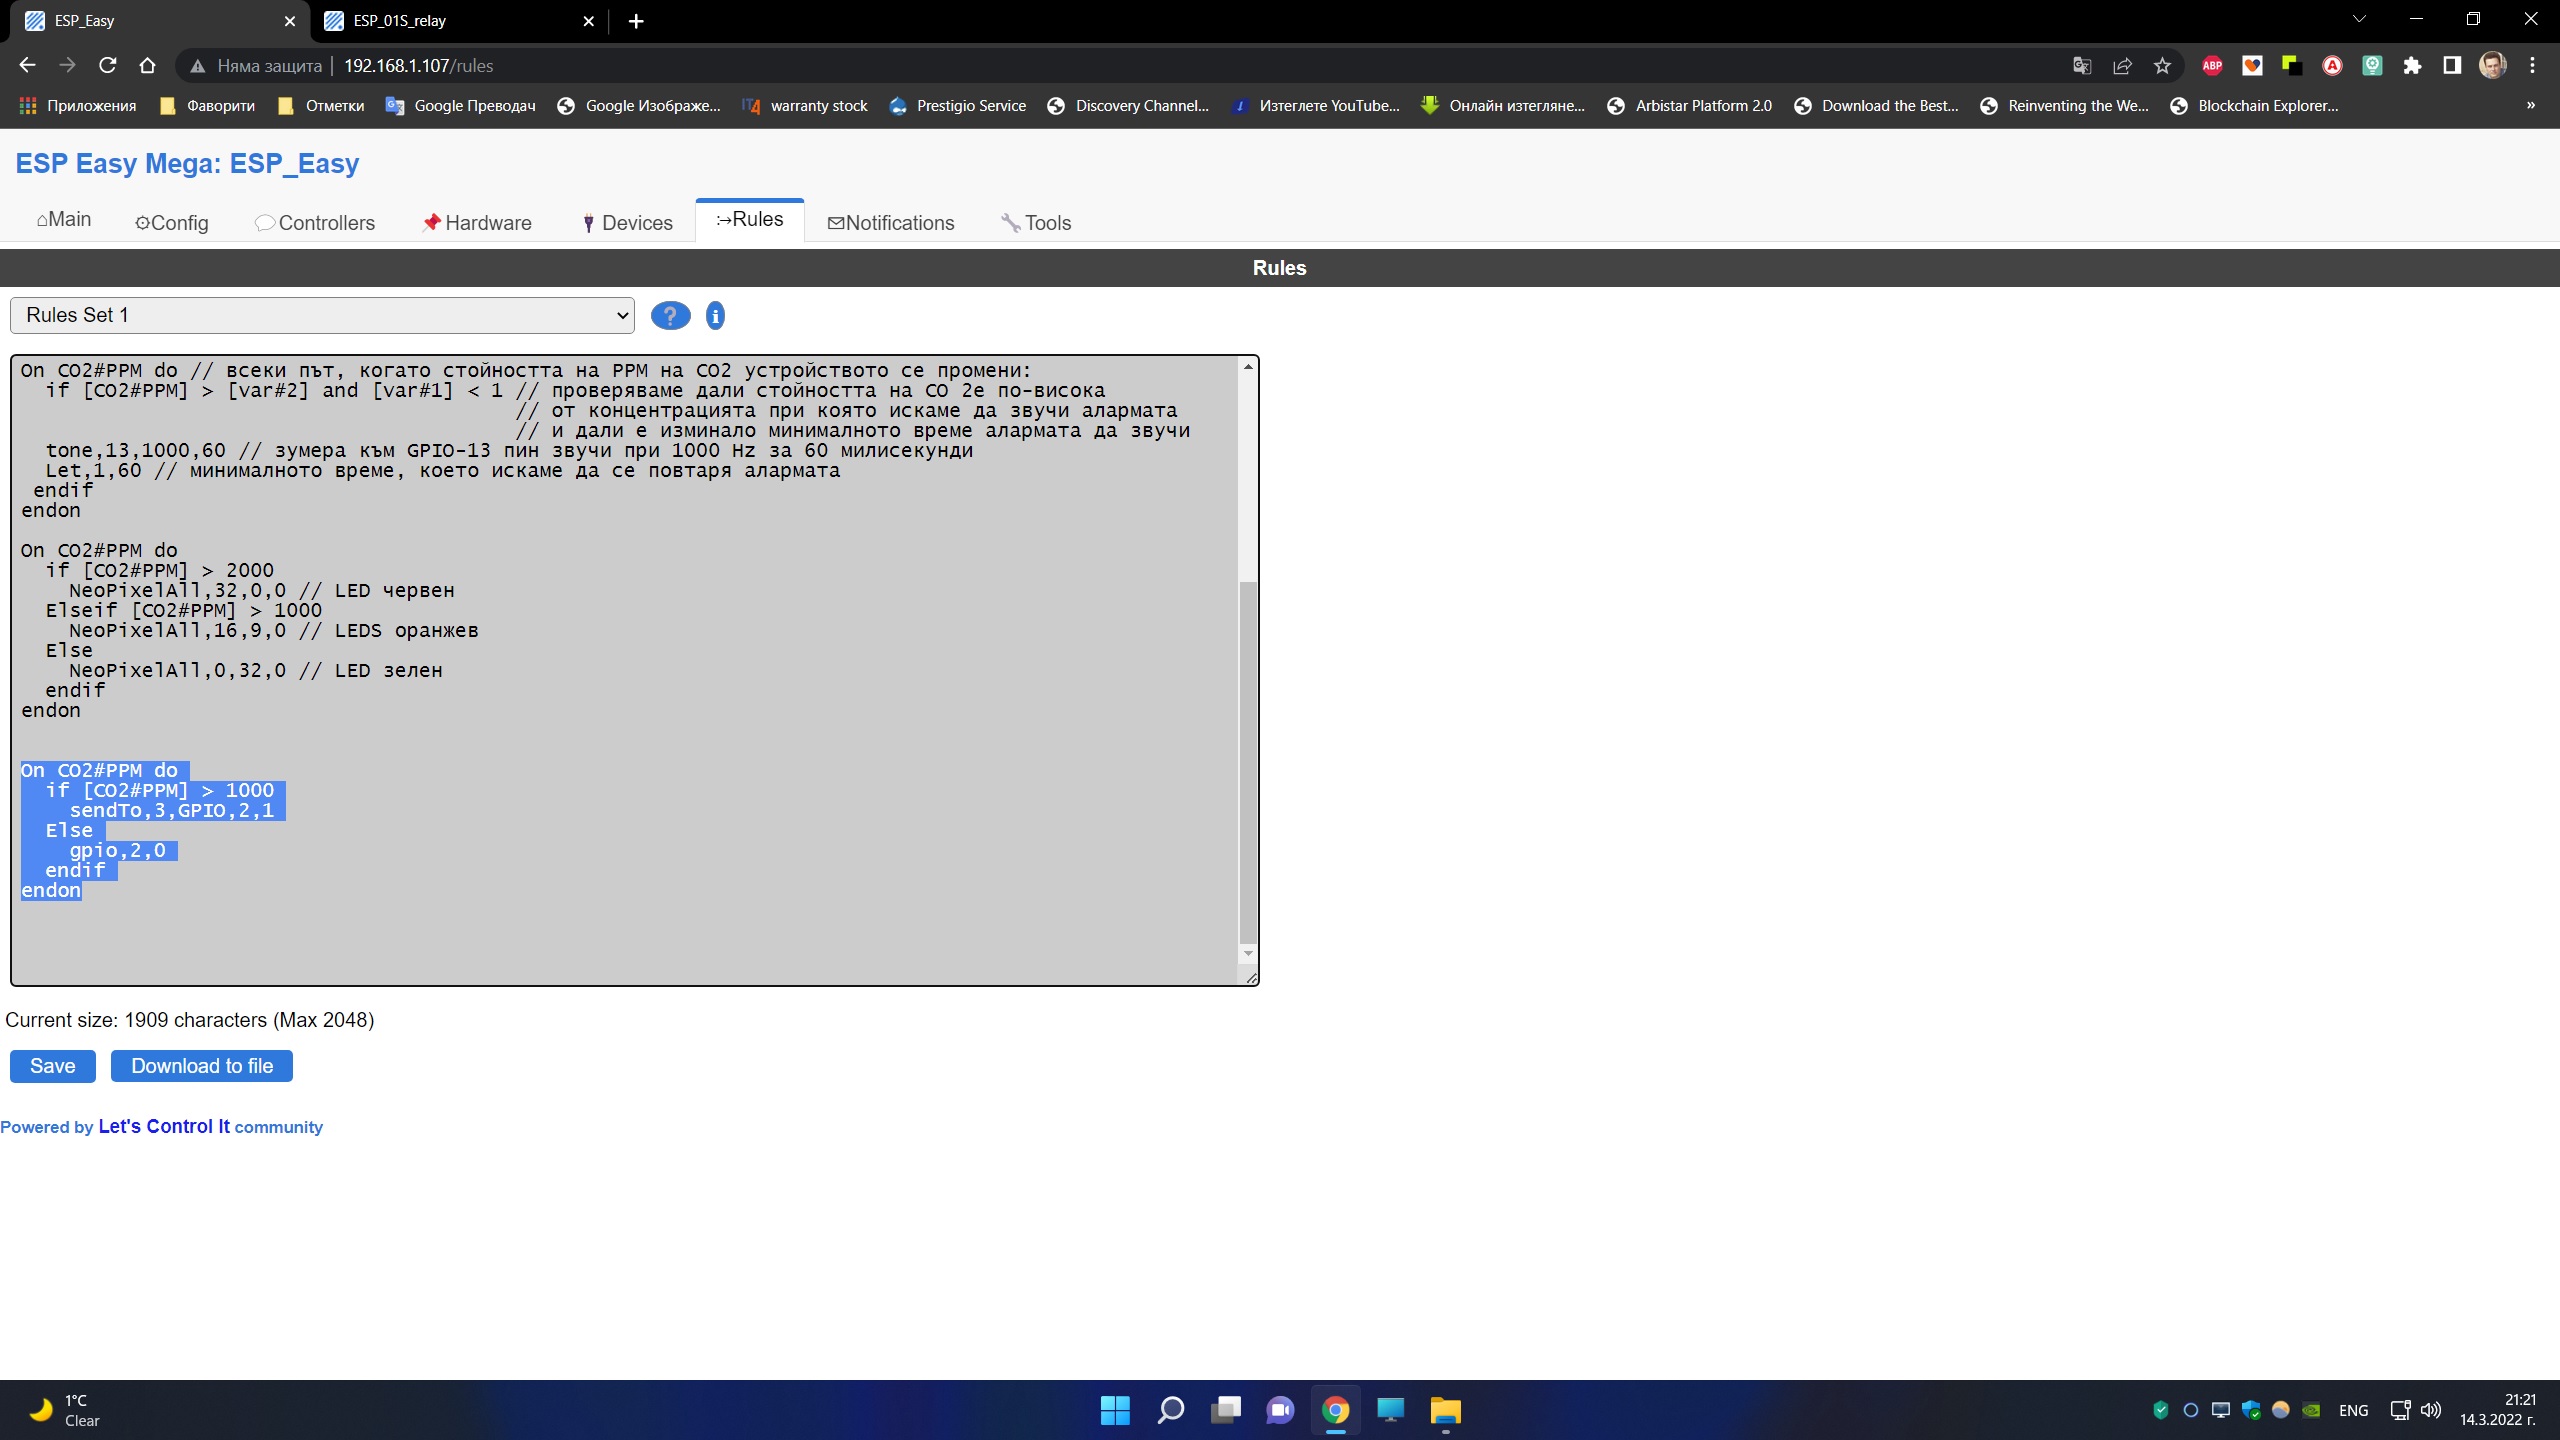
Task: Open the clock showing 21:21
Action: tap(2497, 1410)
